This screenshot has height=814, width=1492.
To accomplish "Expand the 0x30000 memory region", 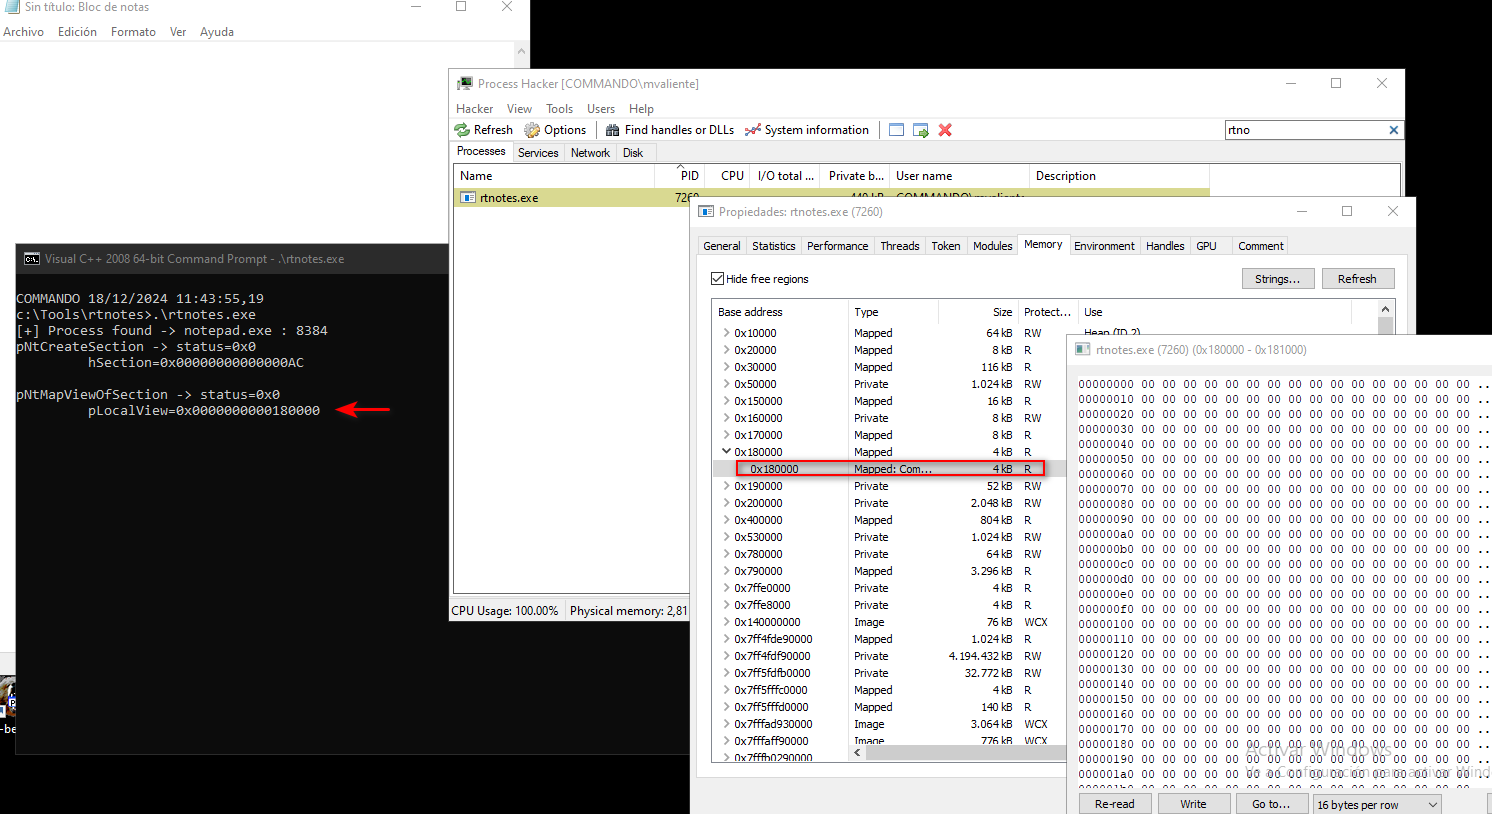I will click(726, 367).
